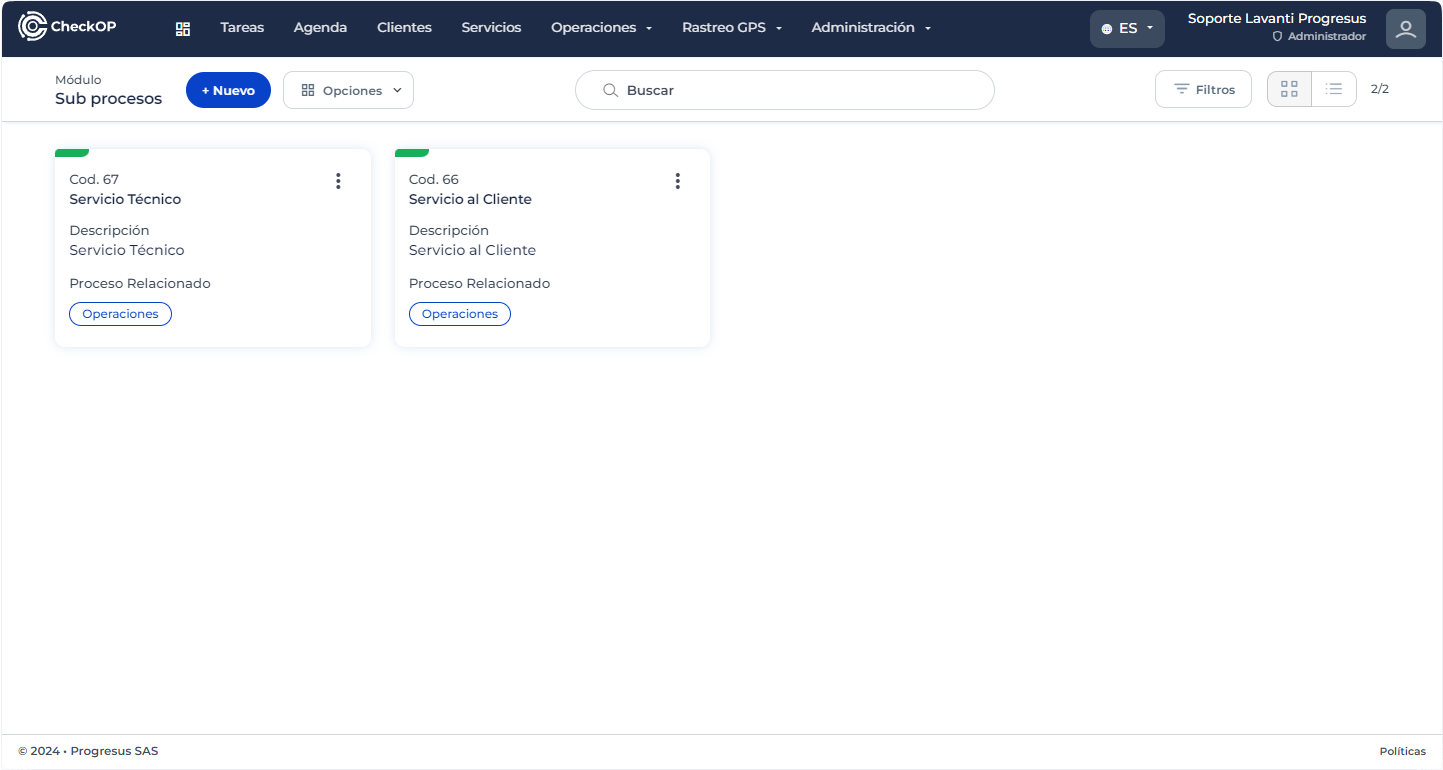Navigate to Clientes
Image resolution: width=1443 pixels, height=770 pixels.
404,28
